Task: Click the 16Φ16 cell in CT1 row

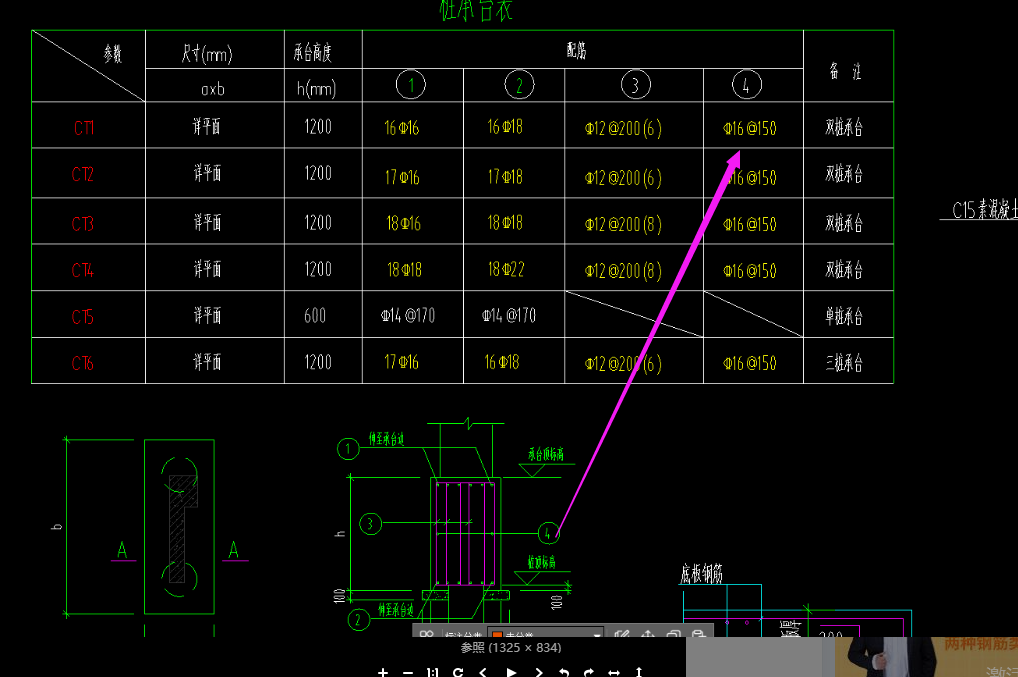Action: (x=402, y=128)
